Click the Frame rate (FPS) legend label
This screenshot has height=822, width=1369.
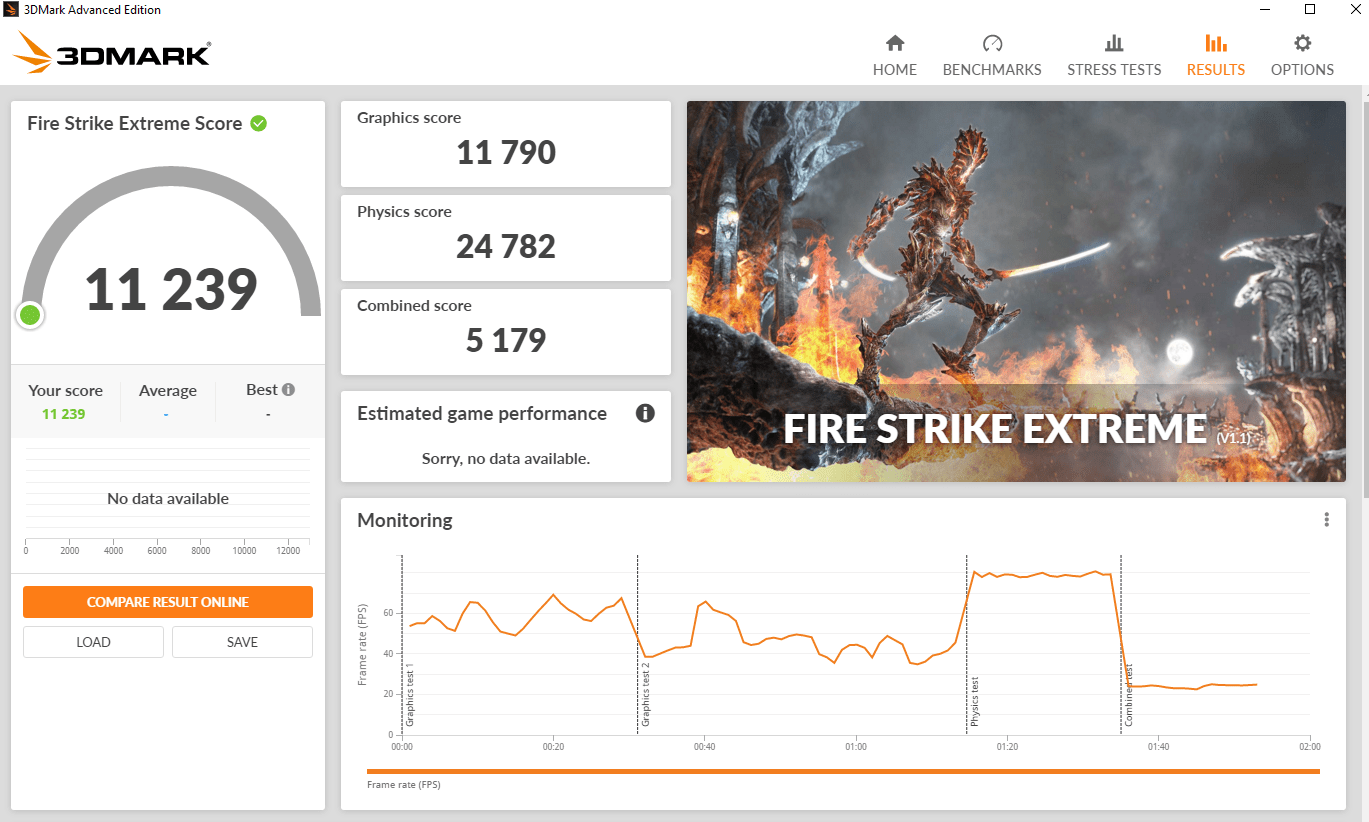[404, 785]
